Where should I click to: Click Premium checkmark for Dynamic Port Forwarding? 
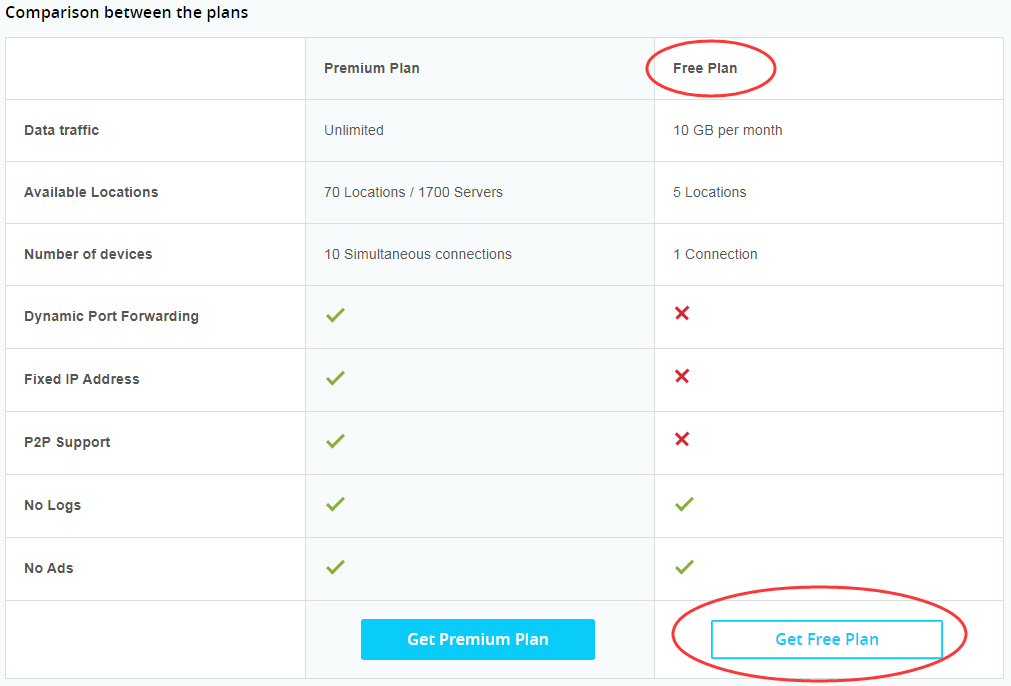pos(335,315)
